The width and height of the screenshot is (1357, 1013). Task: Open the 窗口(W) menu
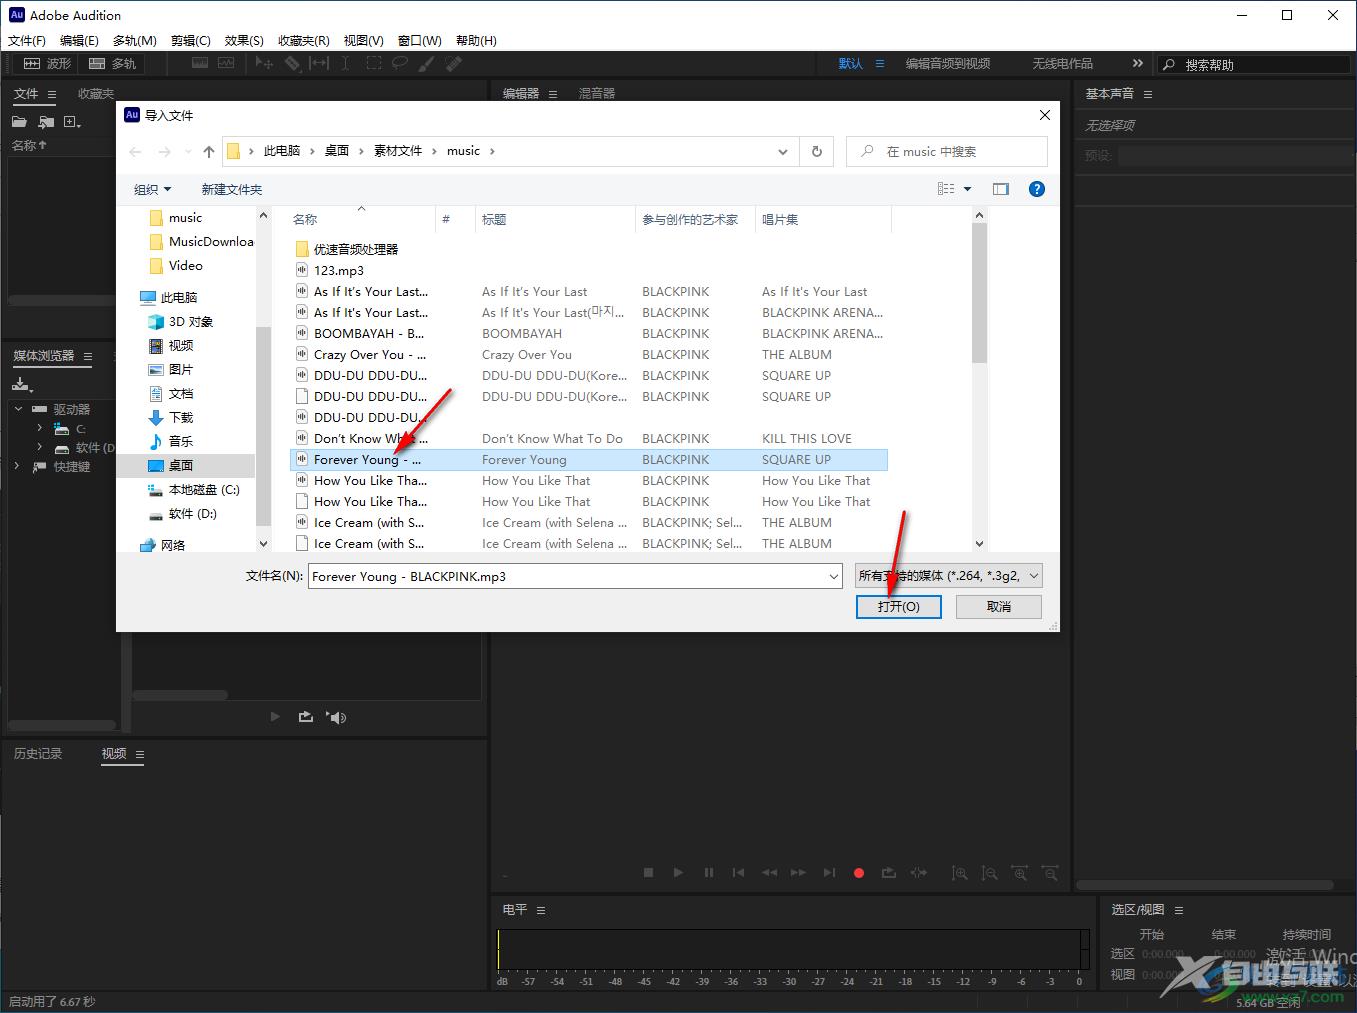(x=419, y=40)
